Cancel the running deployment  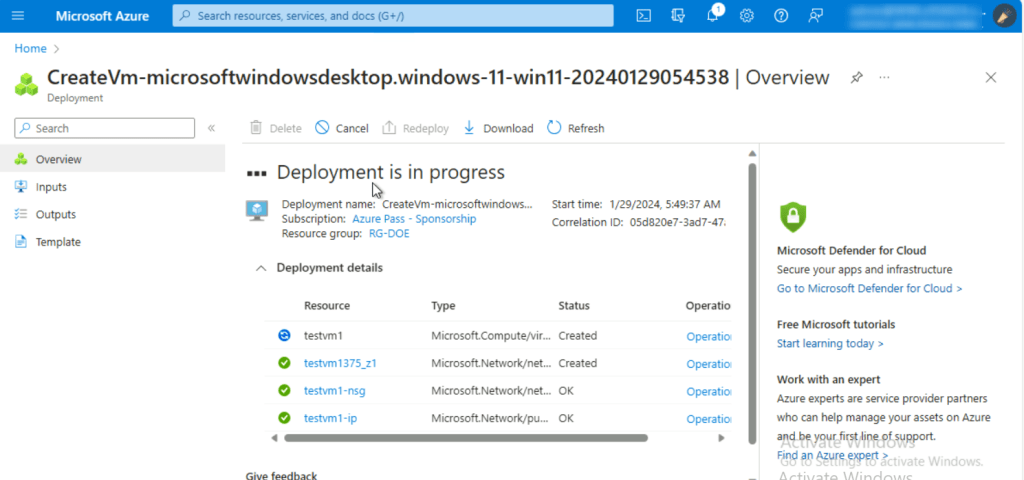click(x=342, y=128)
